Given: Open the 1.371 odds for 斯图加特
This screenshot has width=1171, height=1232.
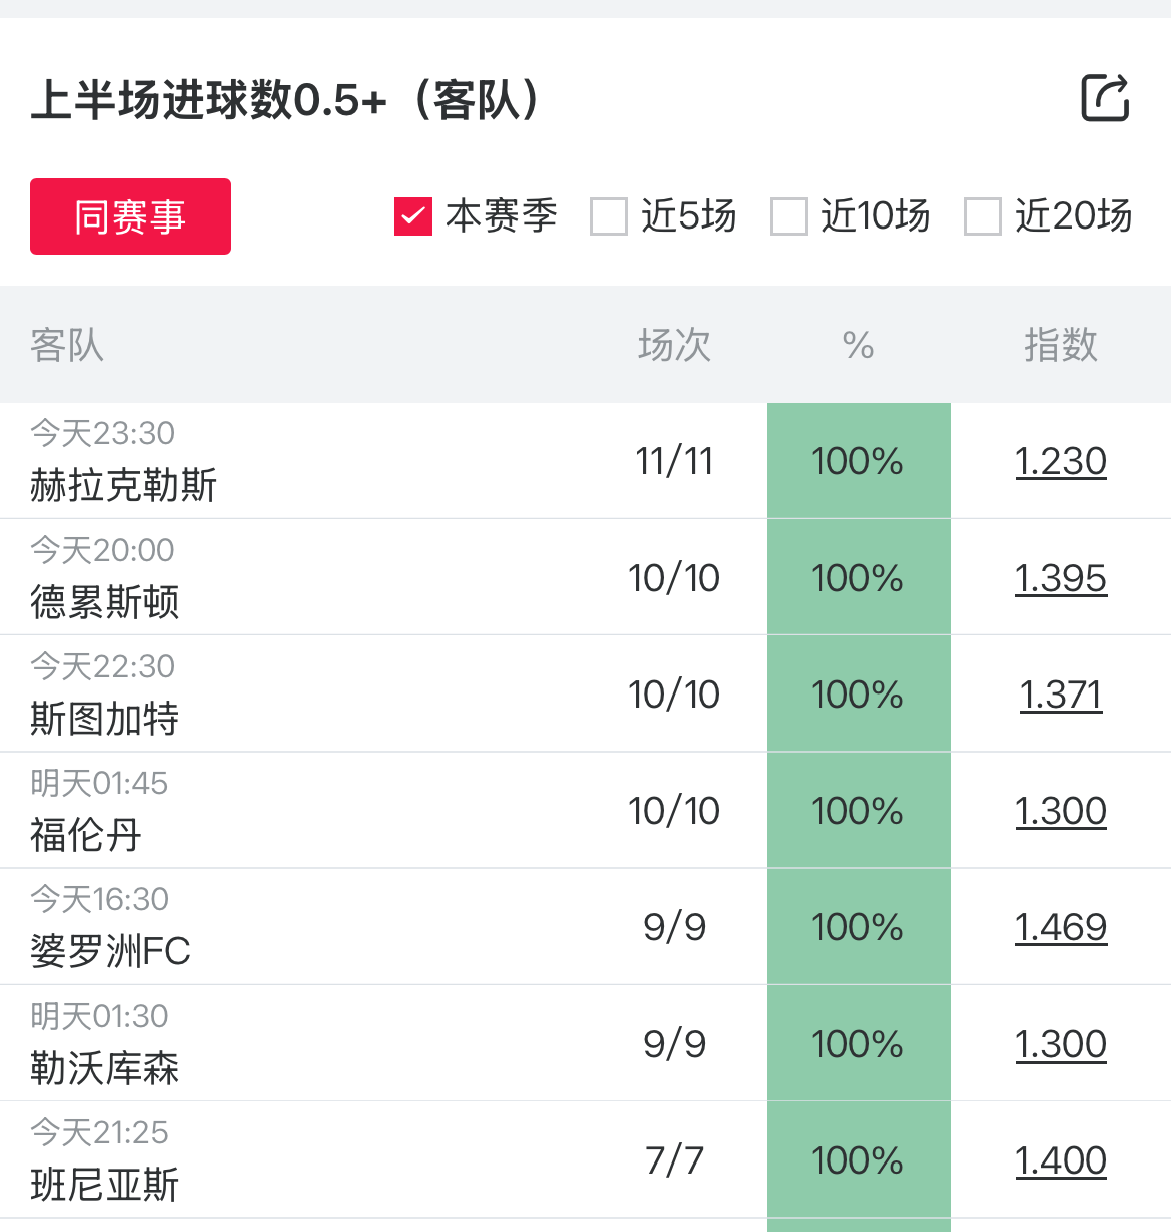Looking at the screenshot, I should pyautogui.click(x=1060, y=695).
